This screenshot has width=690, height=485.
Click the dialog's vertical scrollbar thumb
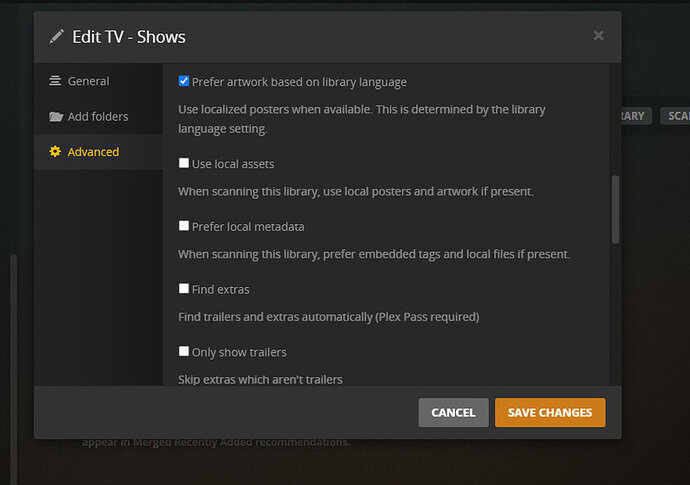tap(615, 209)
